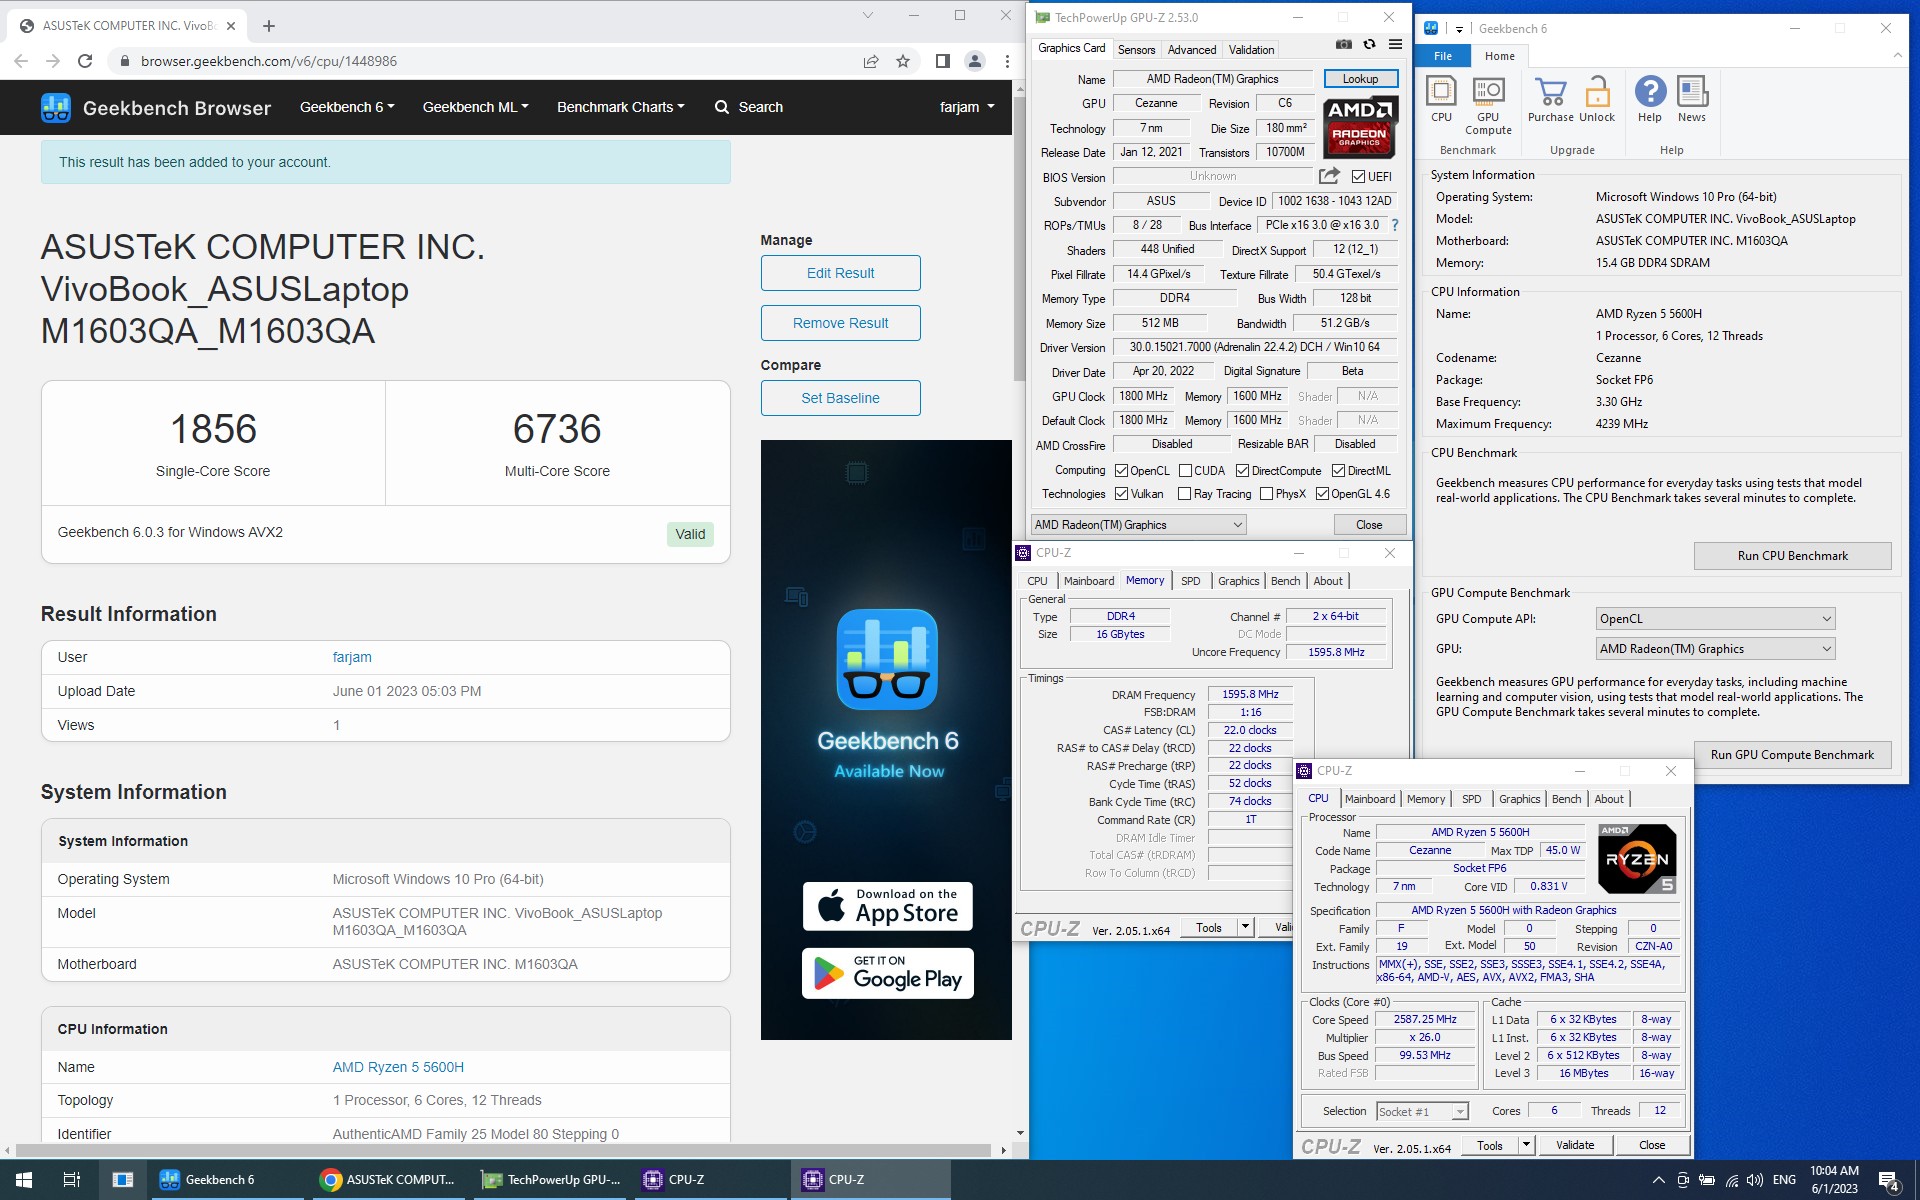Open AMD Ryzen 5 5600H link

[398, 1067]
